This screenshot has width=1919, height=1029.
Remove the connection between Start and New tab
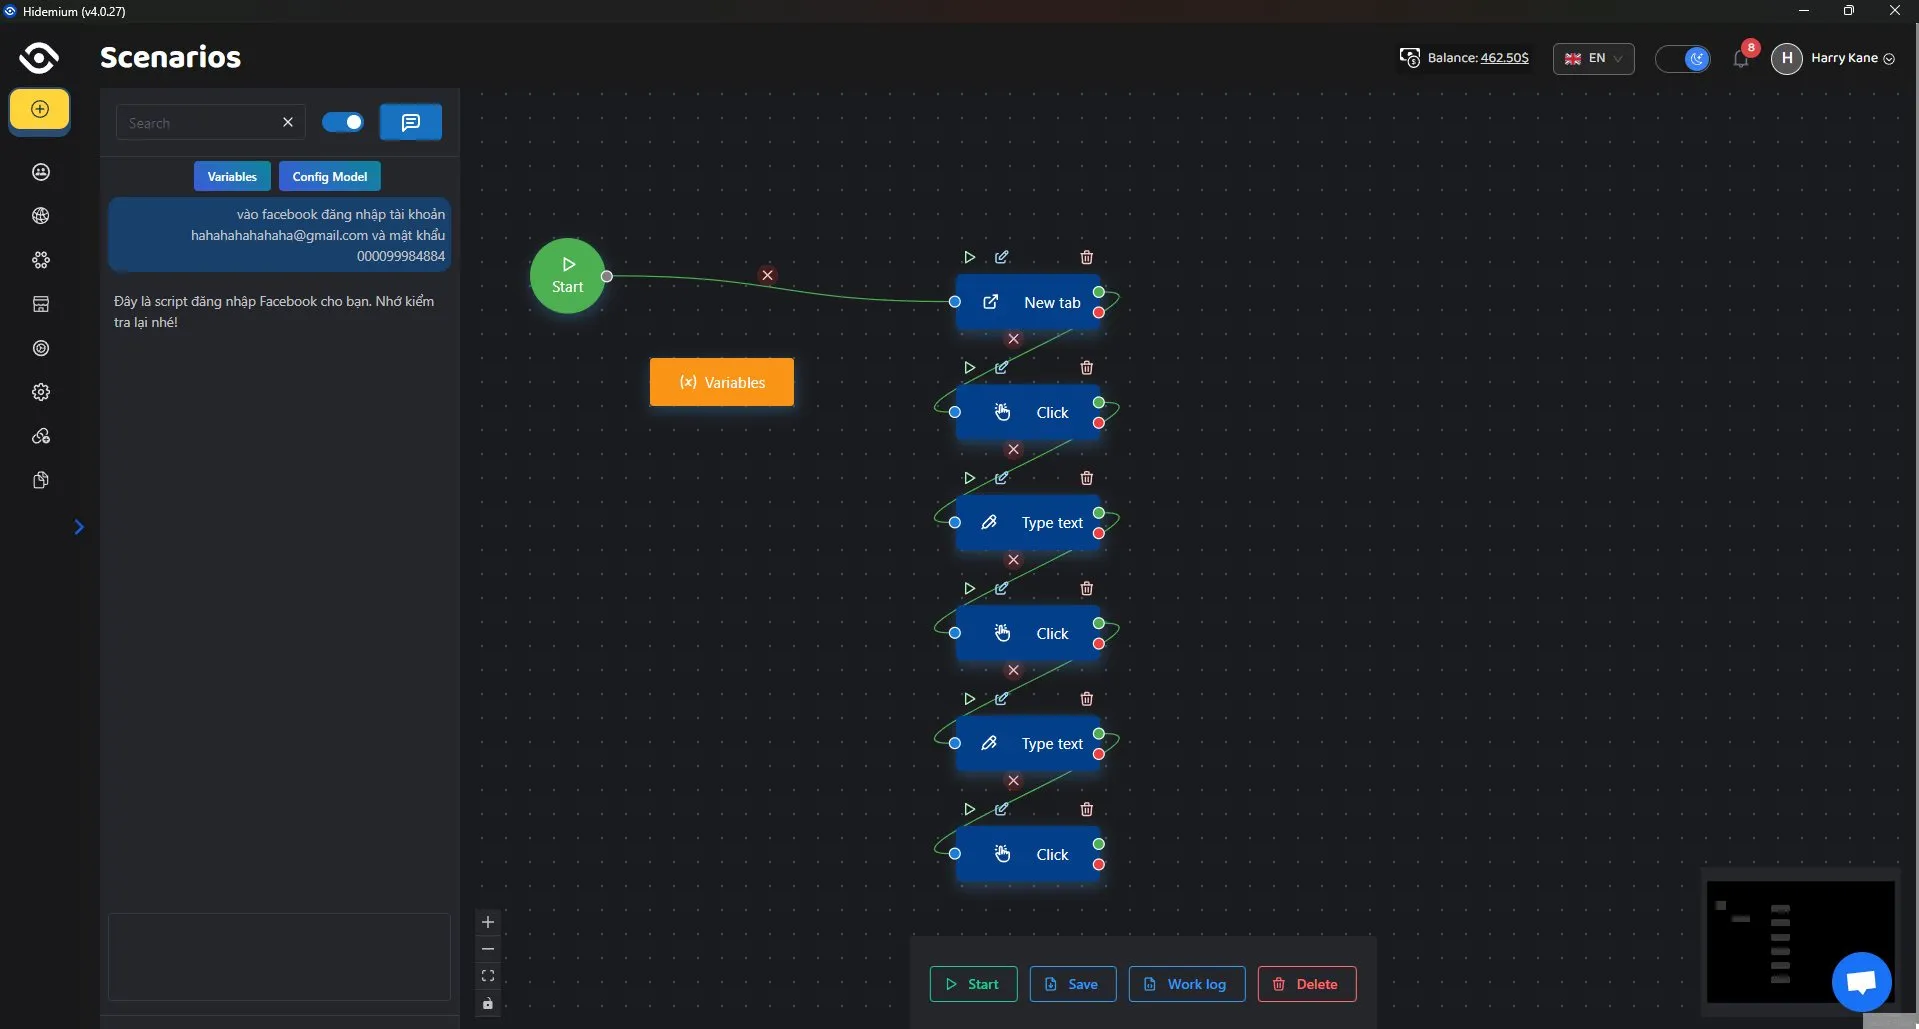pyautogui.click(x=767, y=275)
